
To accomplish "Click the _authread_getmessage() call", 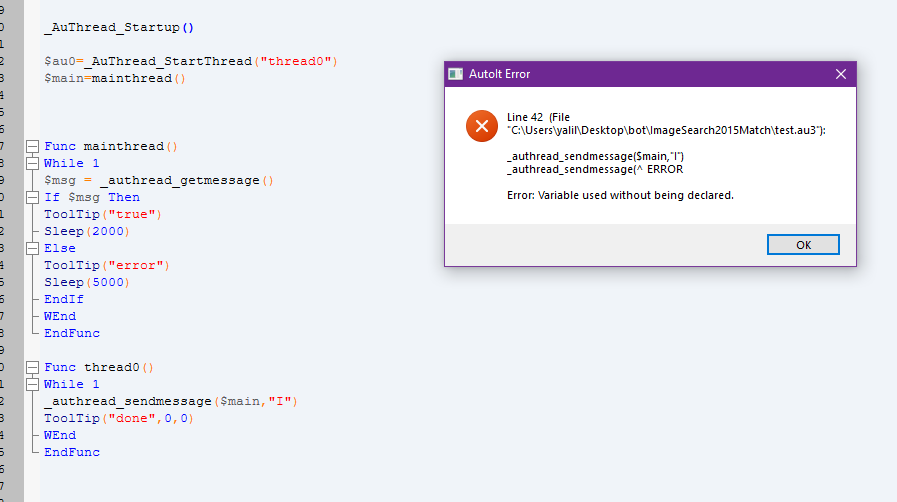I will pos(187,181).
